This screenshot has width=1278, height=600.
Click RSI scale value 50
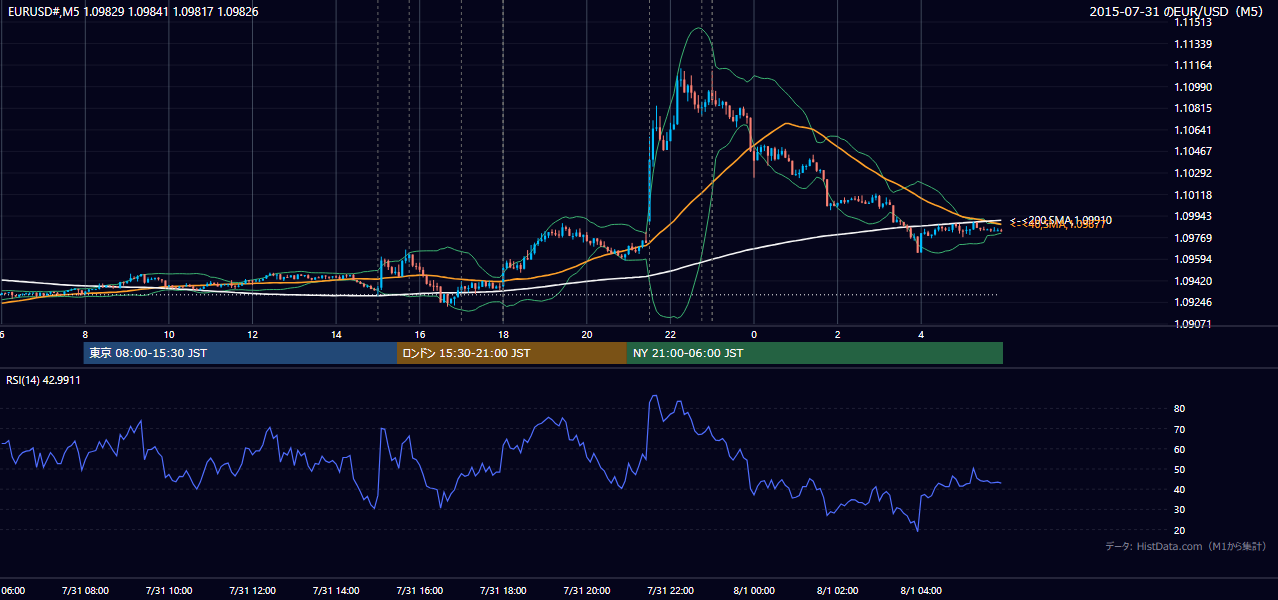1180,469
